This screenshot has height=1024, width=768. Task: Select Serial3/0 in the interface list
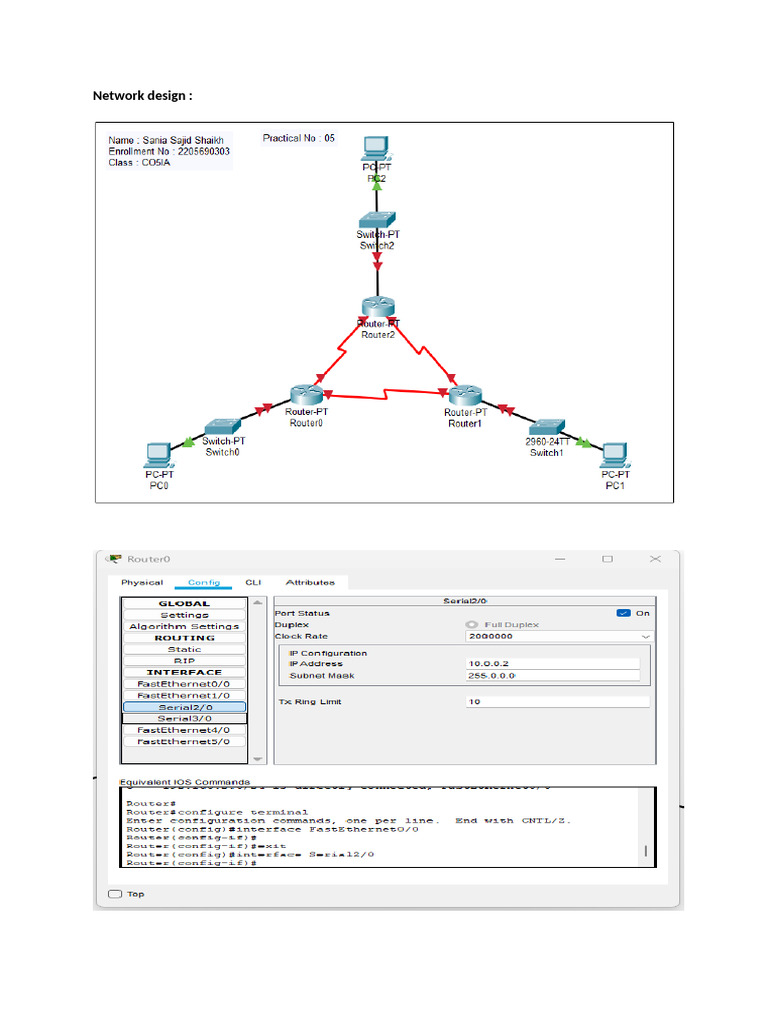tap(184, 718)
